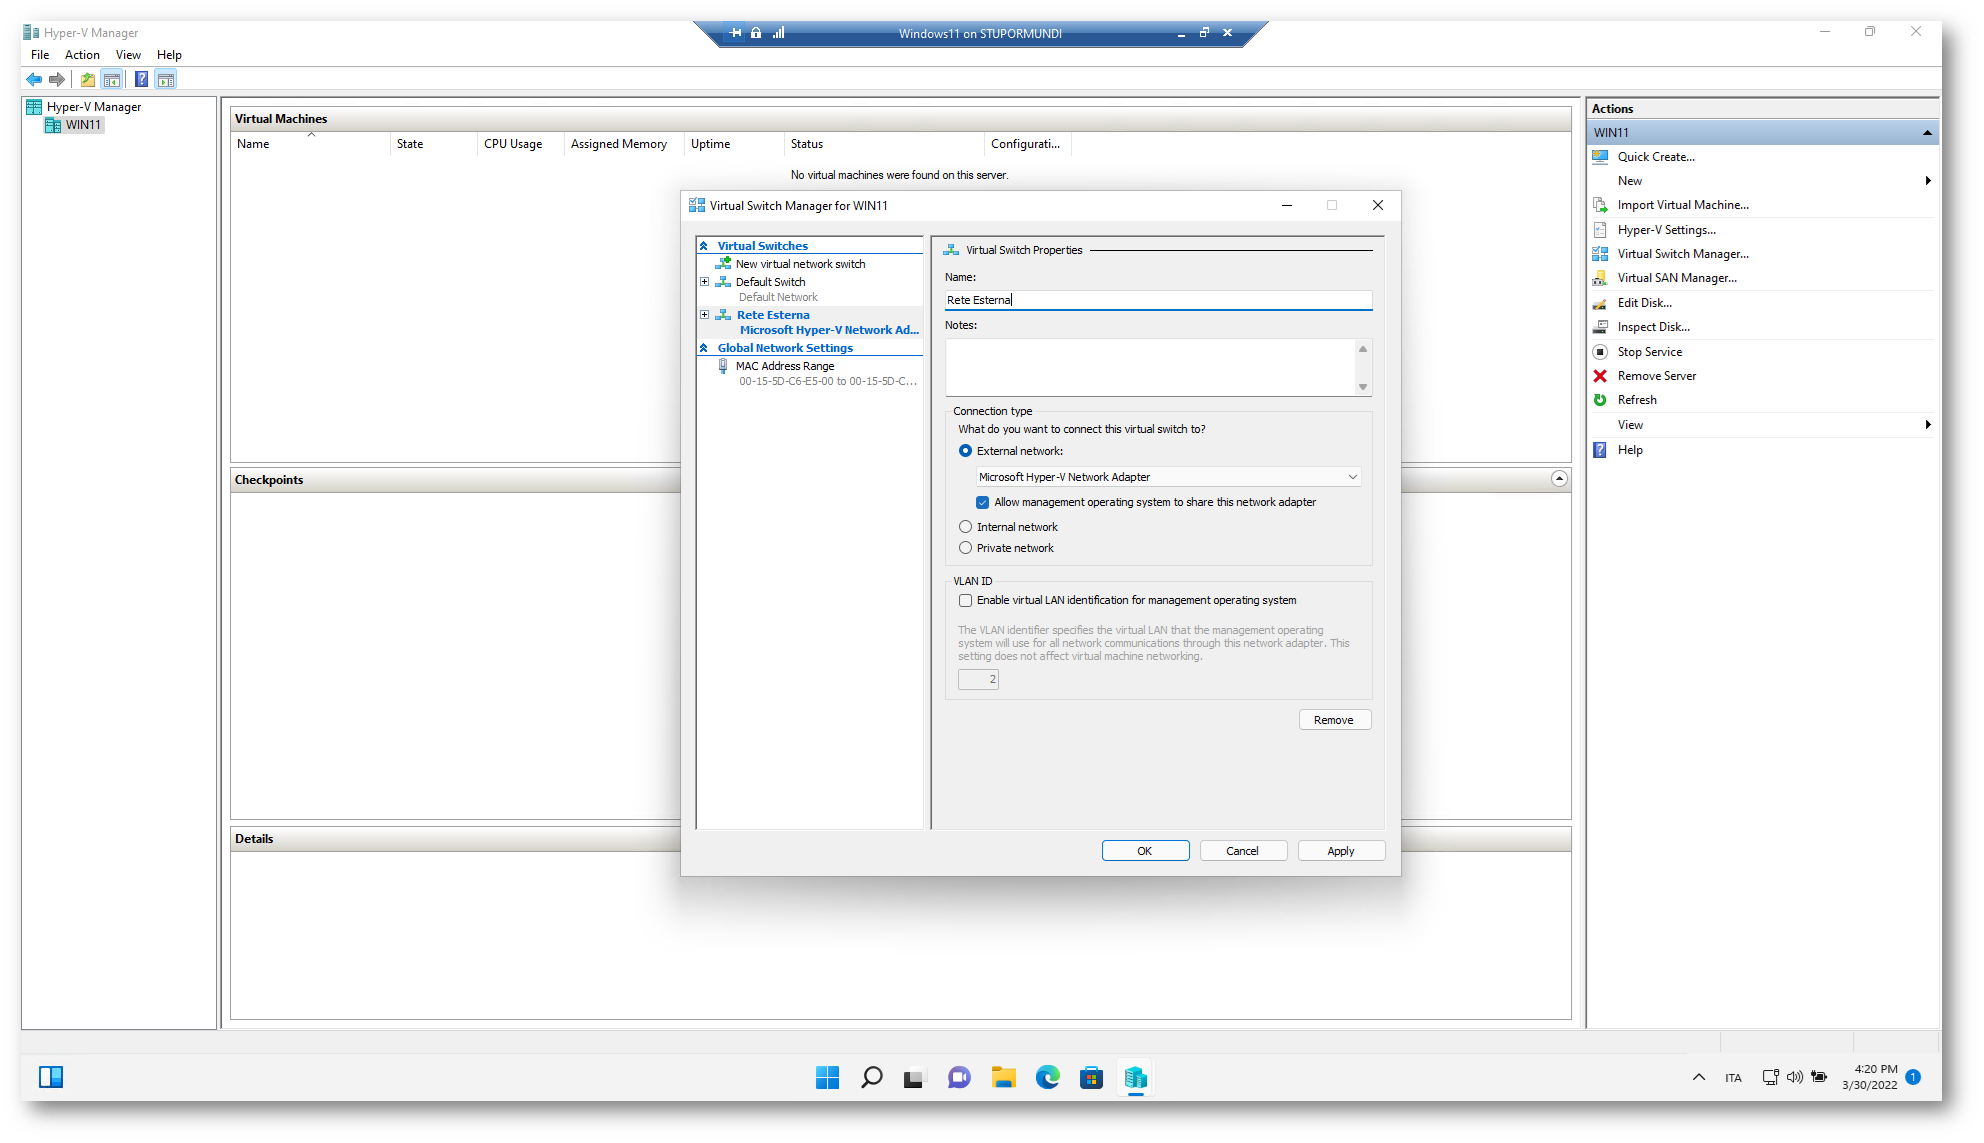Screen dimensions: 1984x1143
Task: Collapse the WIN11 actions section header
Action: point(1927,133)
